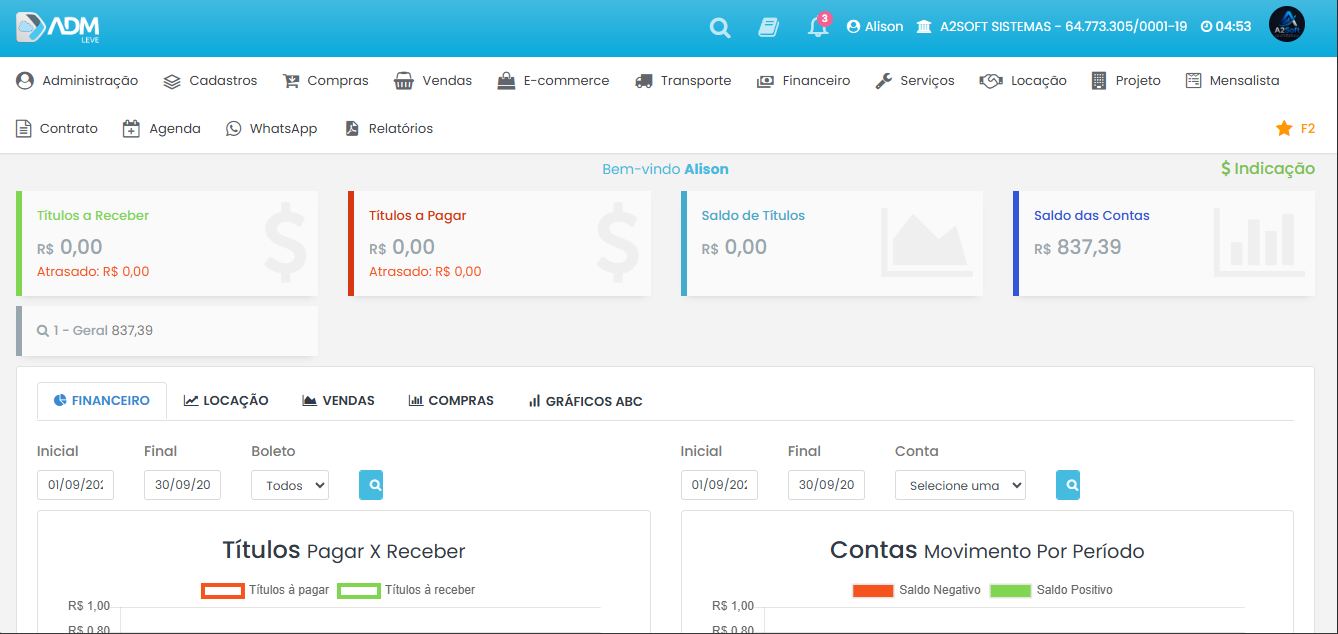Viewport: 1338px width, 634px height.
Task: Open the Relatórios menu
Action: (389, 129)
